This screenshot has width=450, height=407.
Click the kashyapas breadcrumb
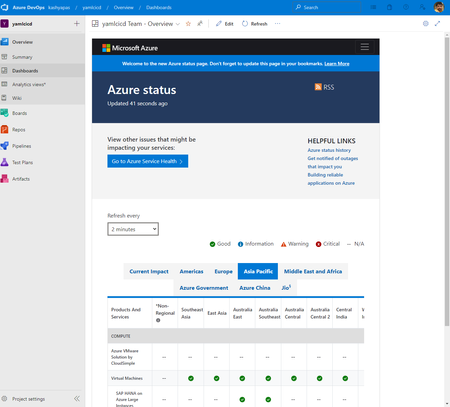[59, 7]
